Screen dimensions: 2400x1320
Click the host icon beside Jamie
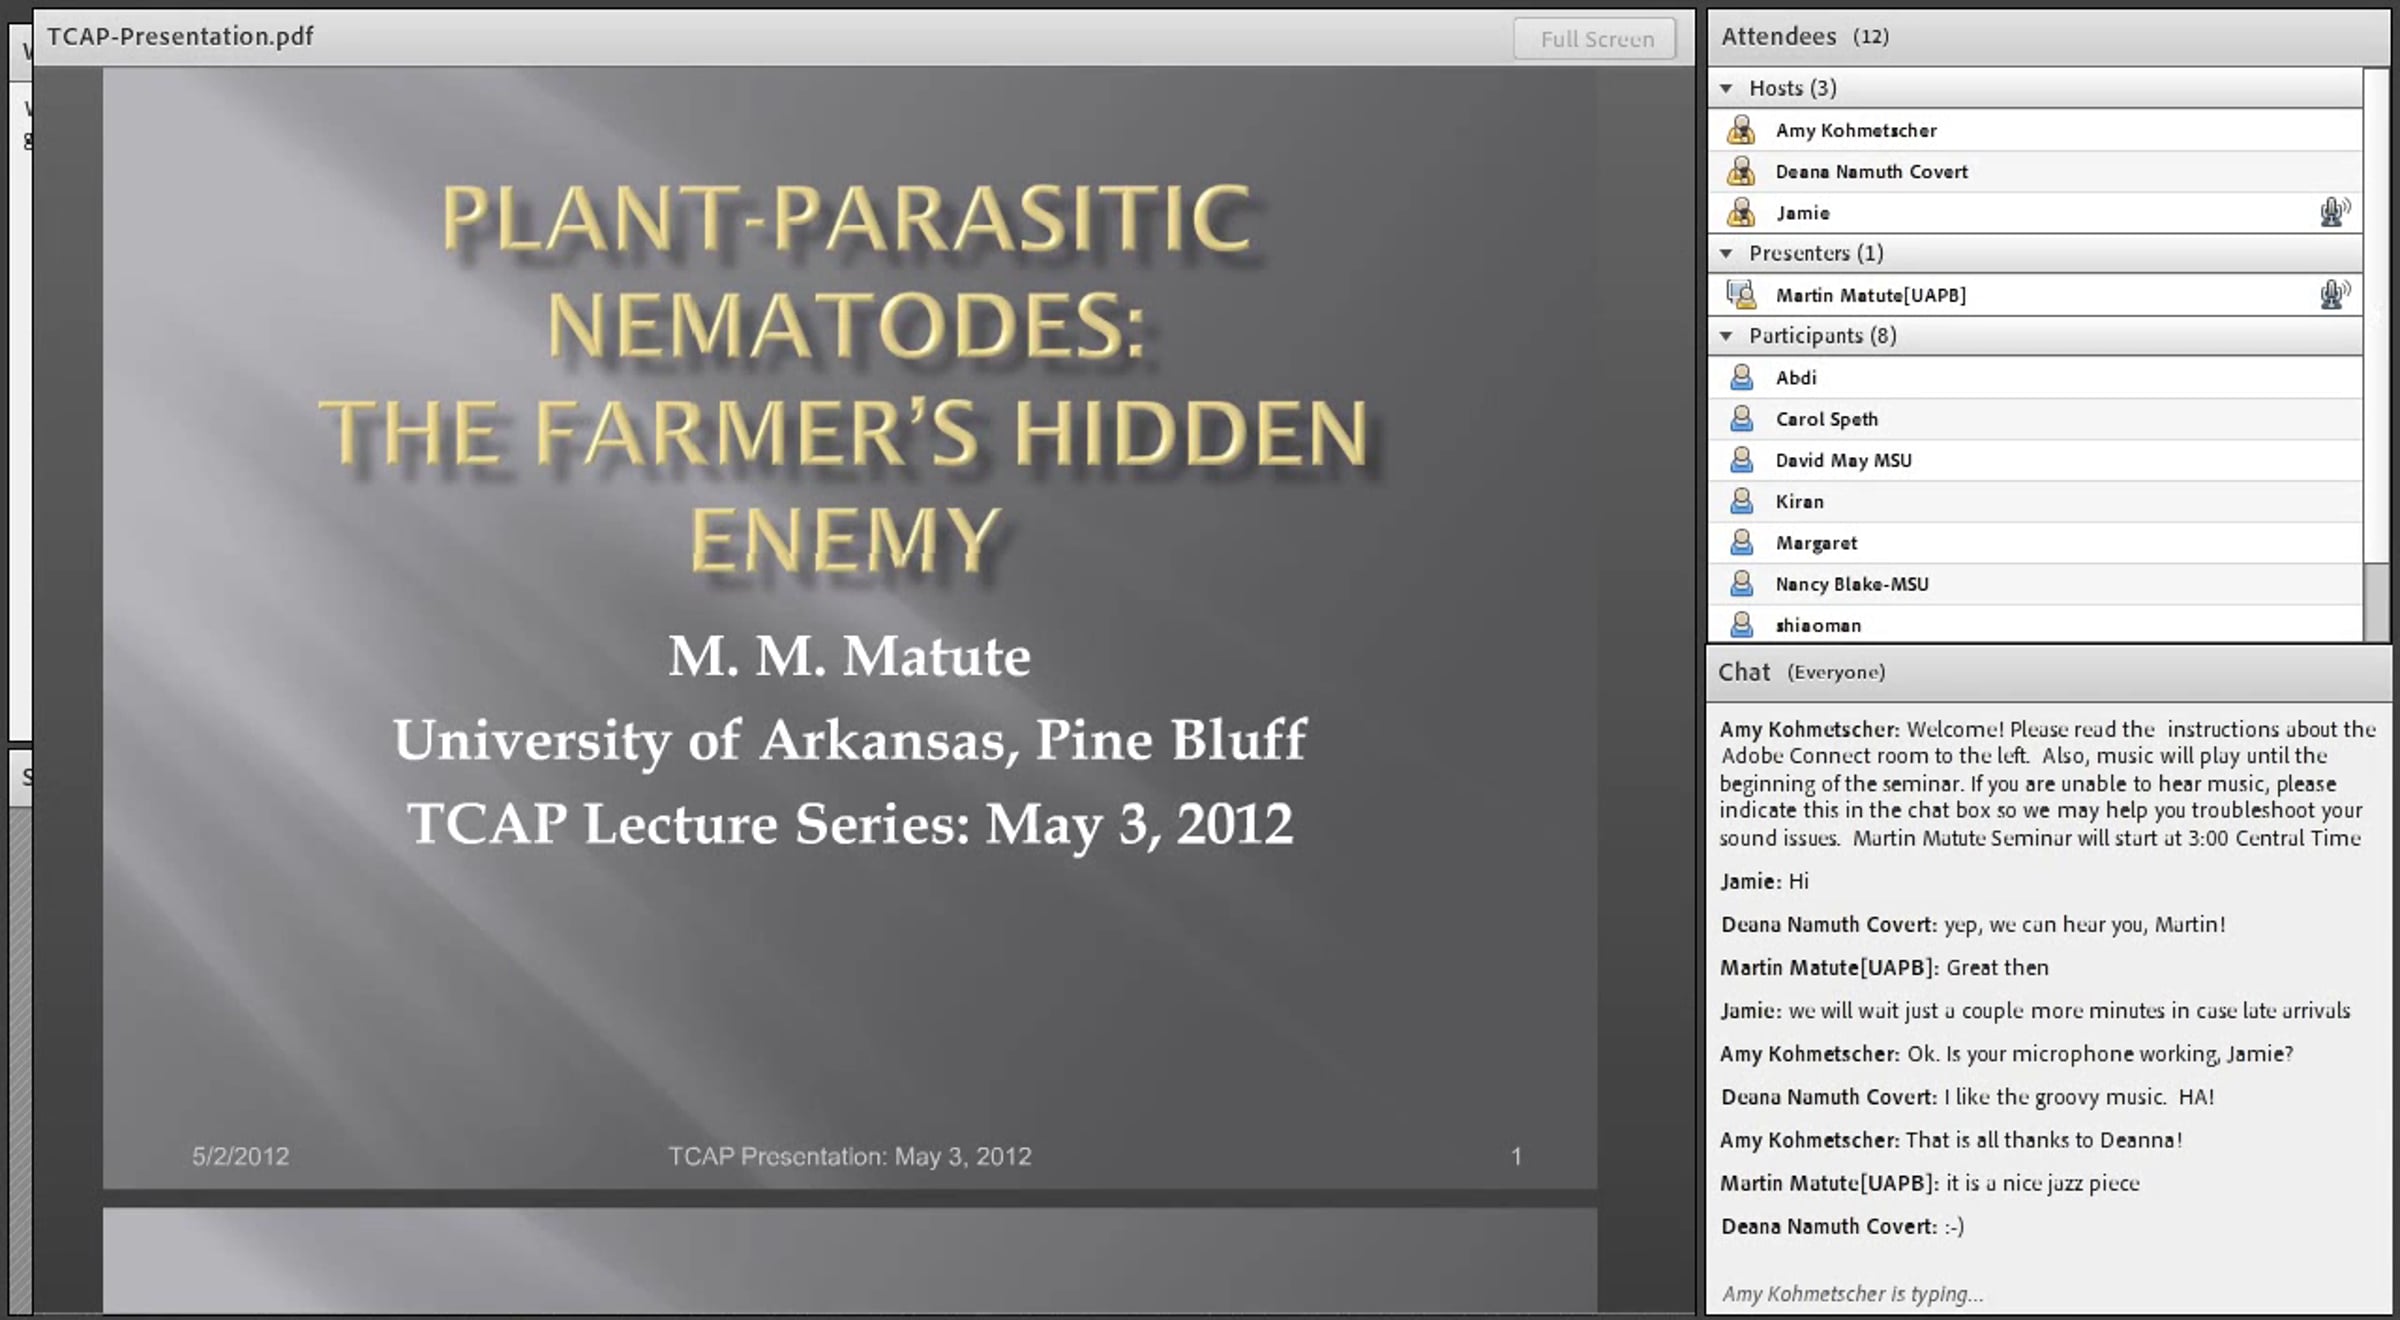tap(1741, 212)
